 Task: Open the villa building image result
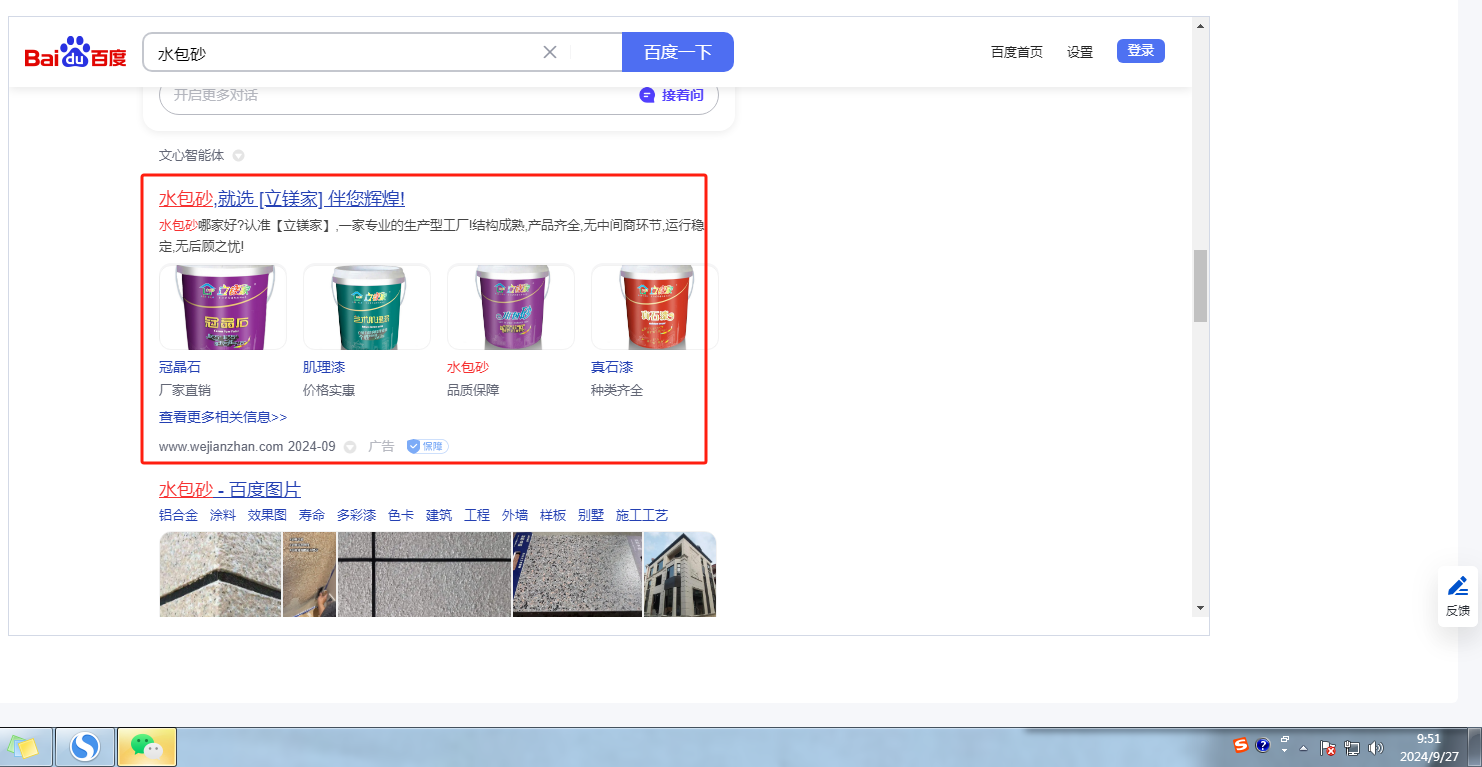(x=680, y=574)
